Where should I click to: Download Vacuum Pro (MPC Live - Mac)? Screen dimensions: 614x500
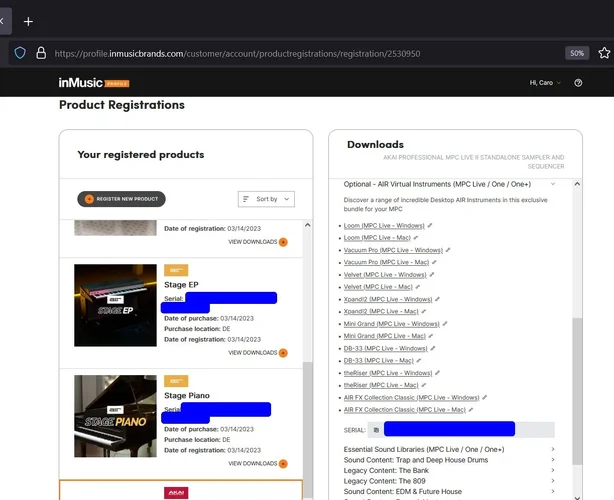386,262
